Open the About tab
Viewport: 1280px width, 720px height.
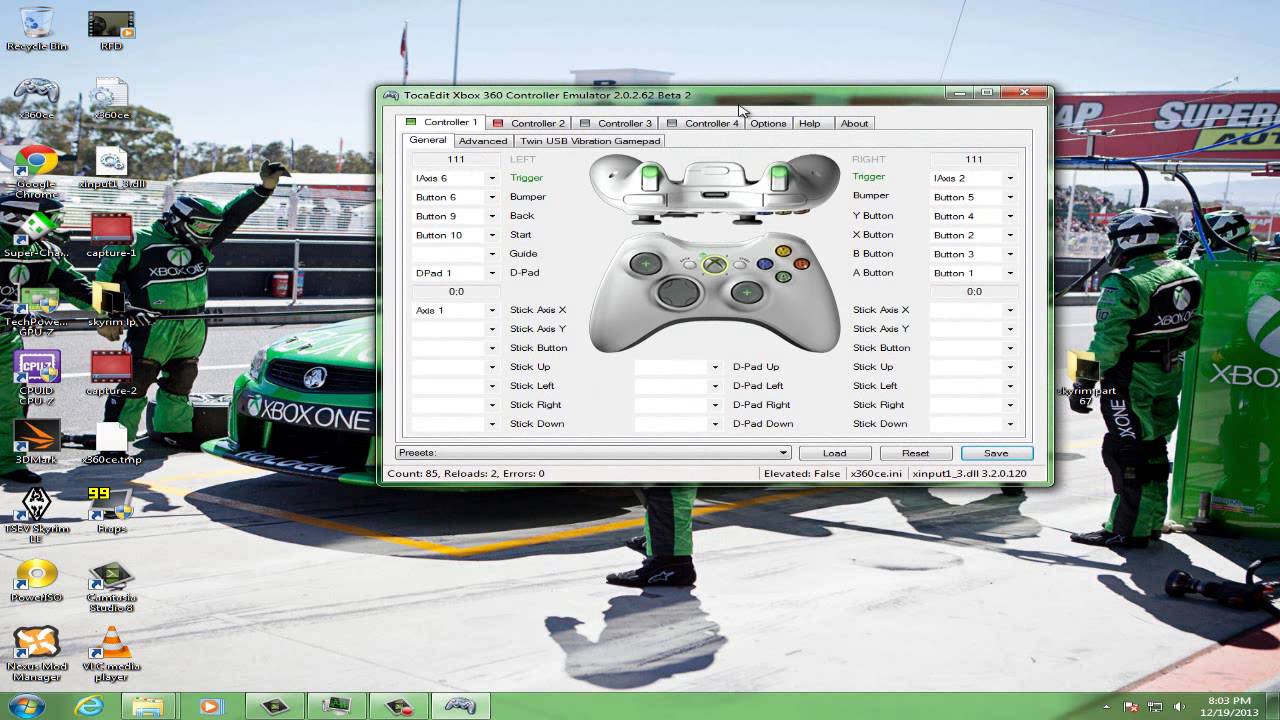854,123
